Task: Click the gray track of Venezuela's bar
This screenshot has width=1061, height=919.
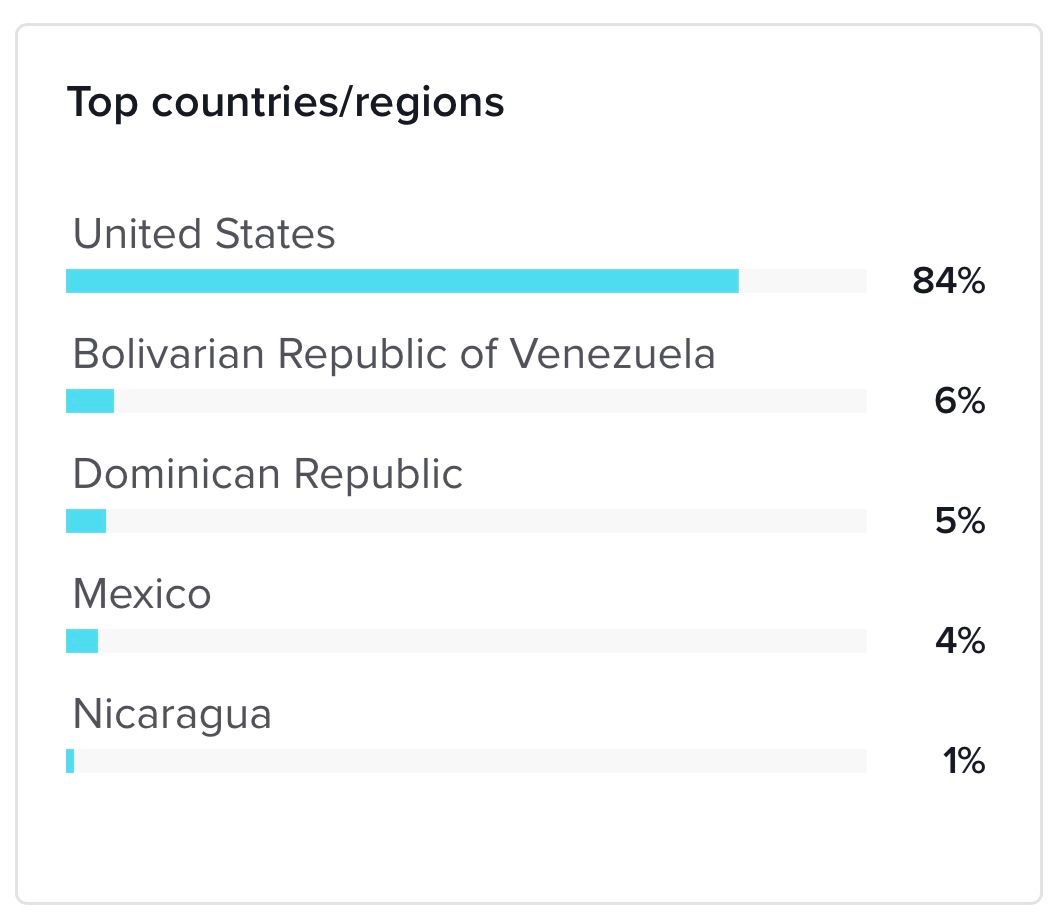Action: [x=490, y=401]
